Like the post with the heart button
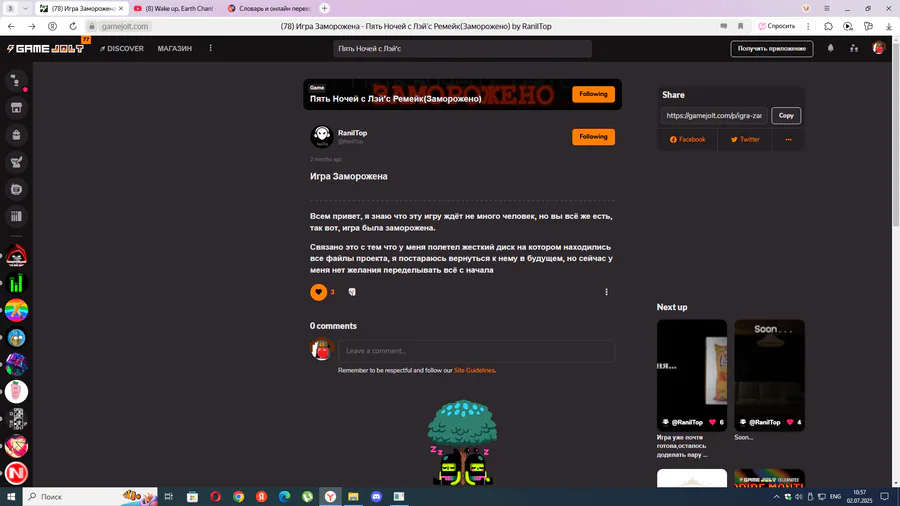 click(319, 292)
